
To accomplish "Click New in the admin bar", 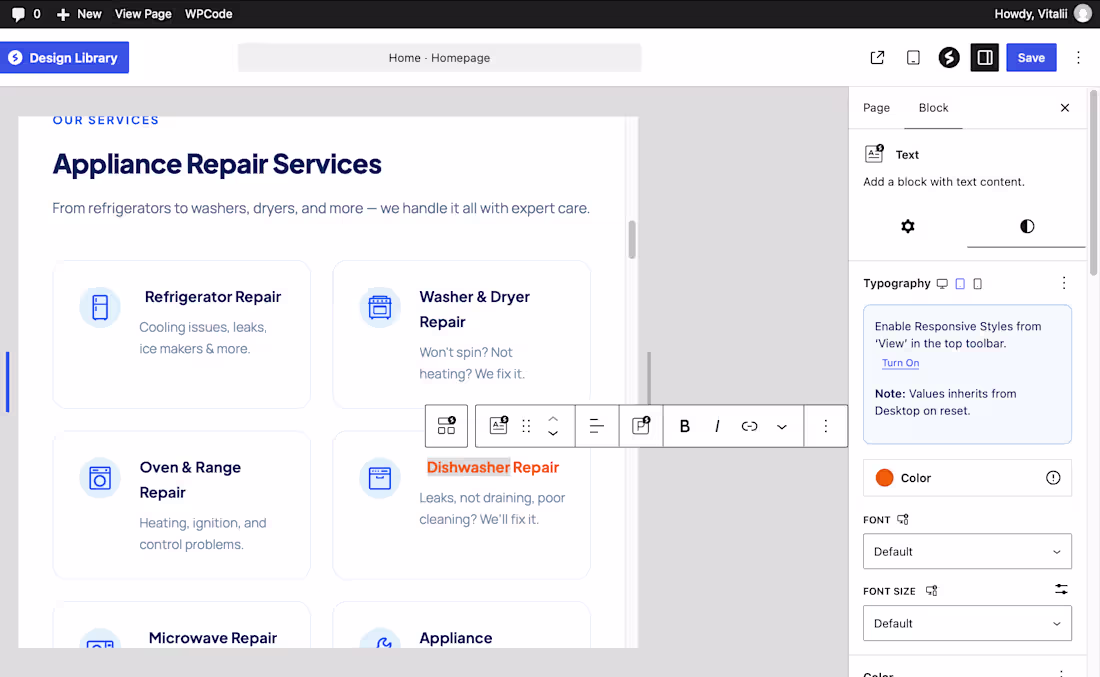I will [79, 14].
